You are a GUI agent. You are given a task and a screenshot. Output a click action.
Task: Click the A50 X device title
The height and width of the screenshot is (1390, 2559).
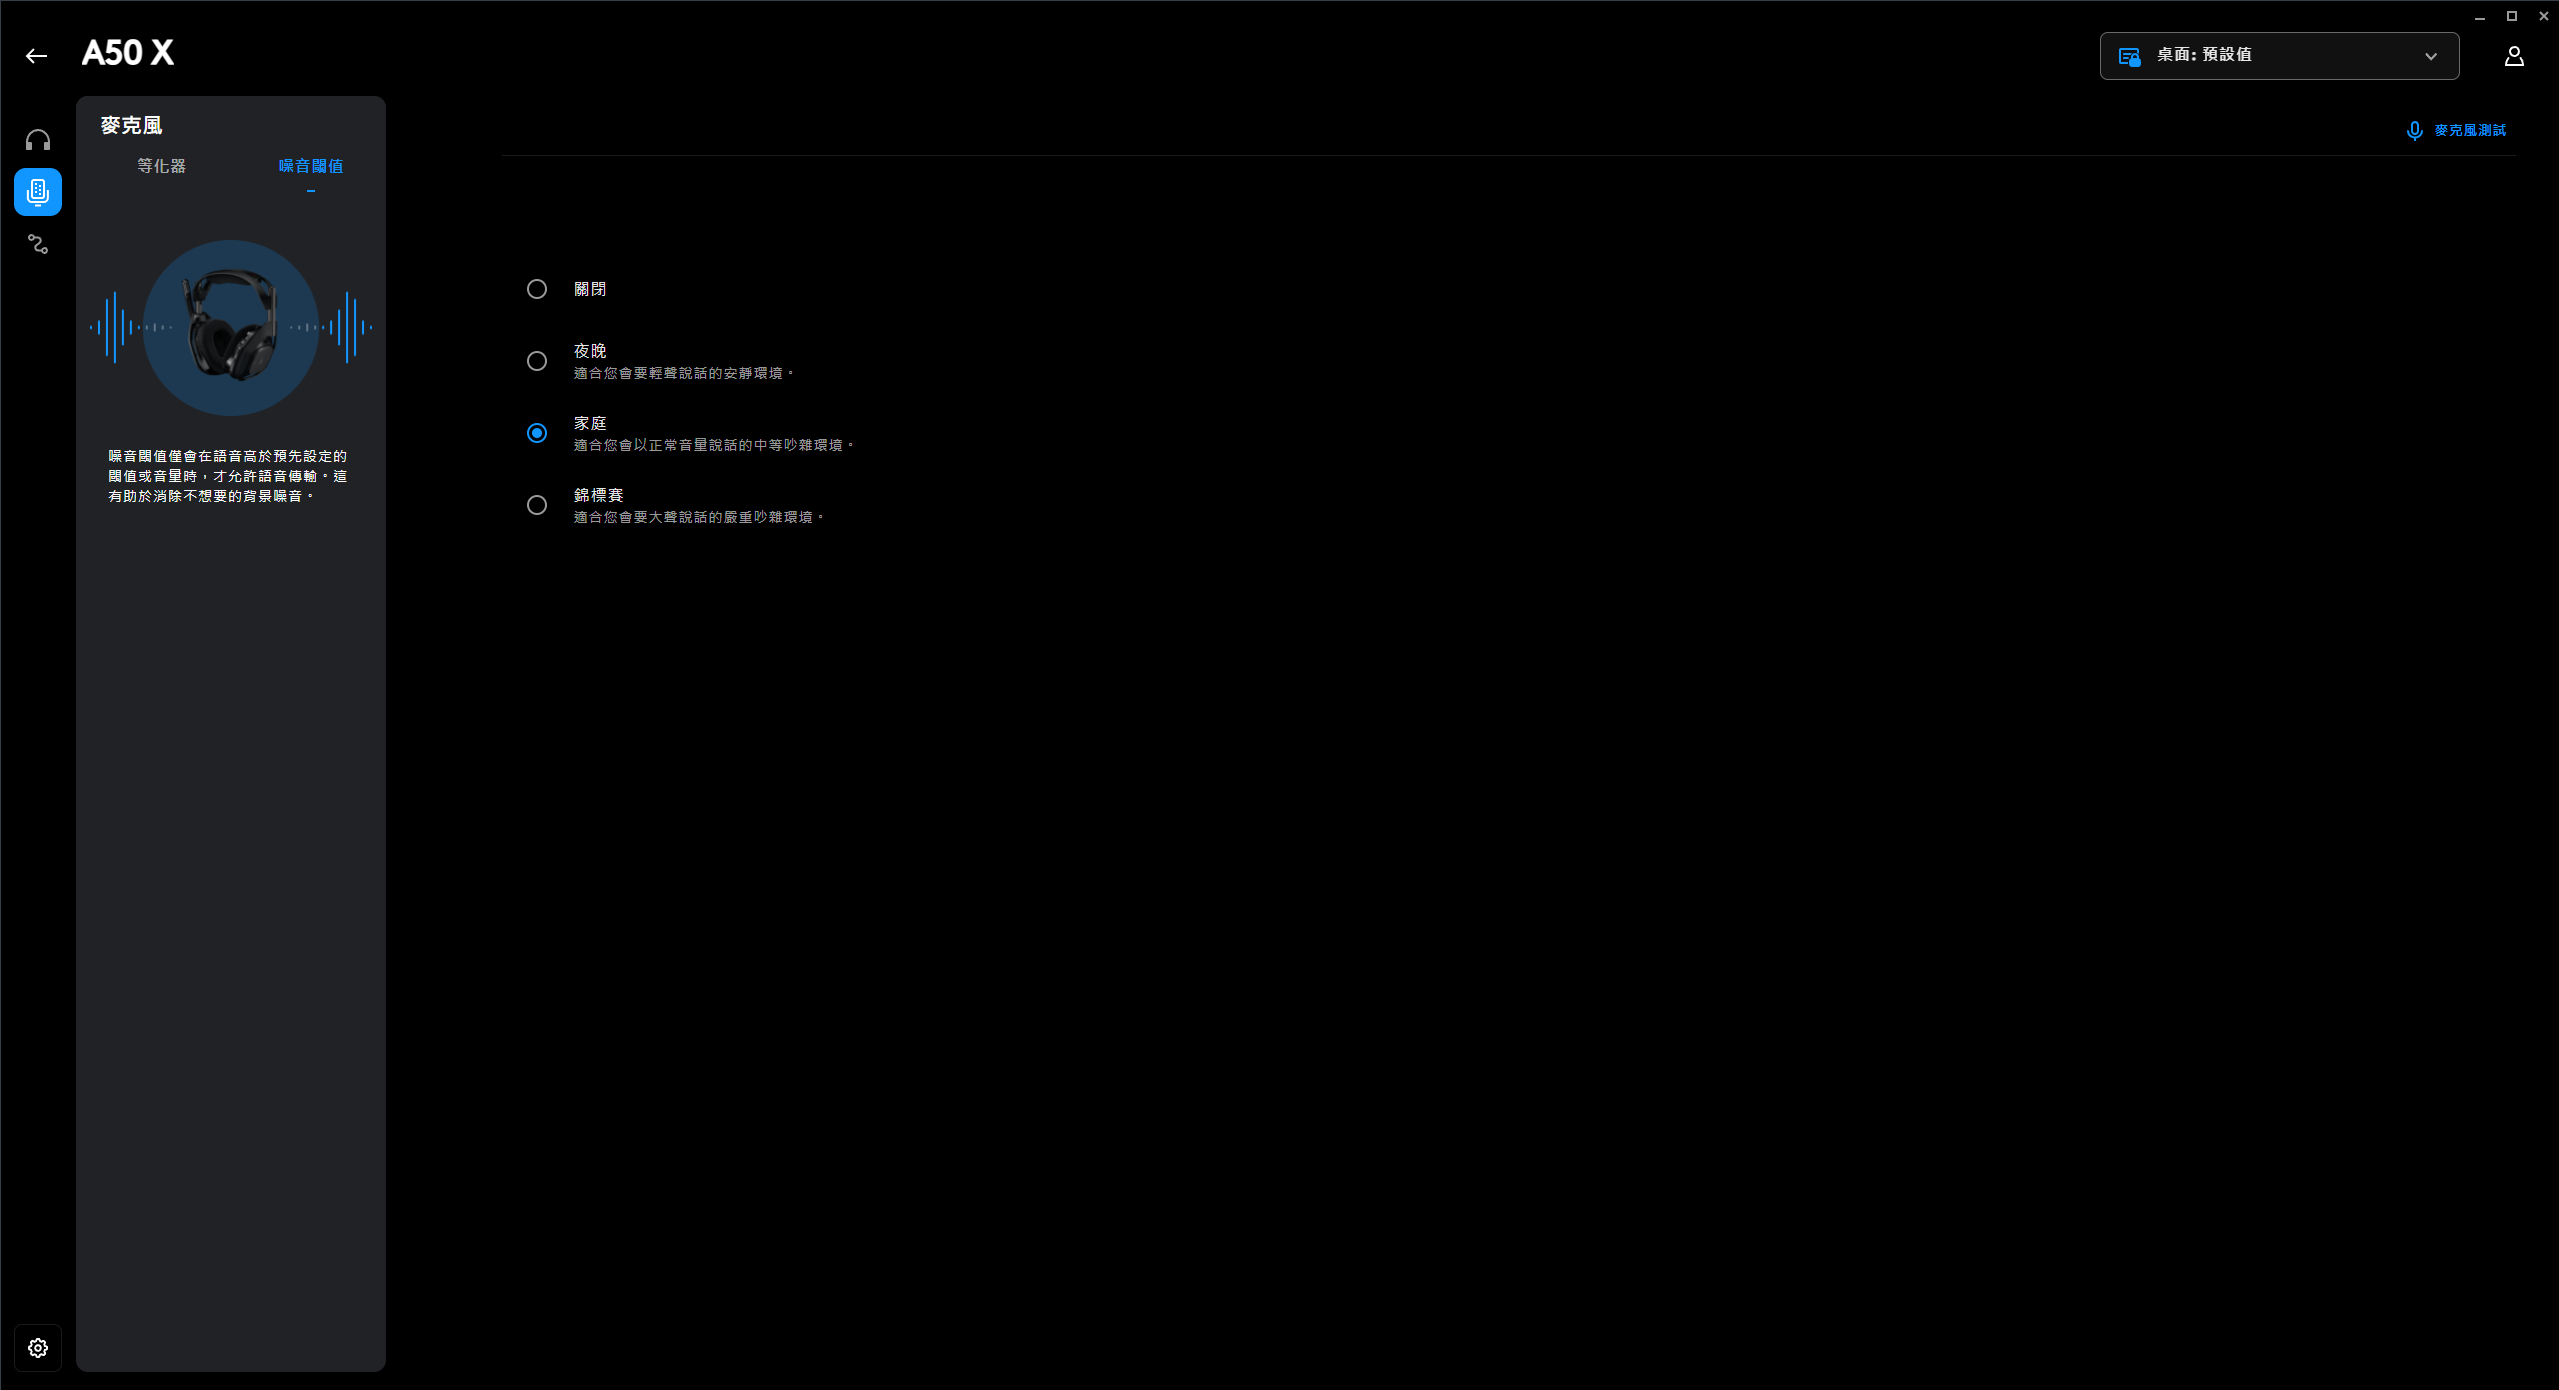click(x=128, y=53)
